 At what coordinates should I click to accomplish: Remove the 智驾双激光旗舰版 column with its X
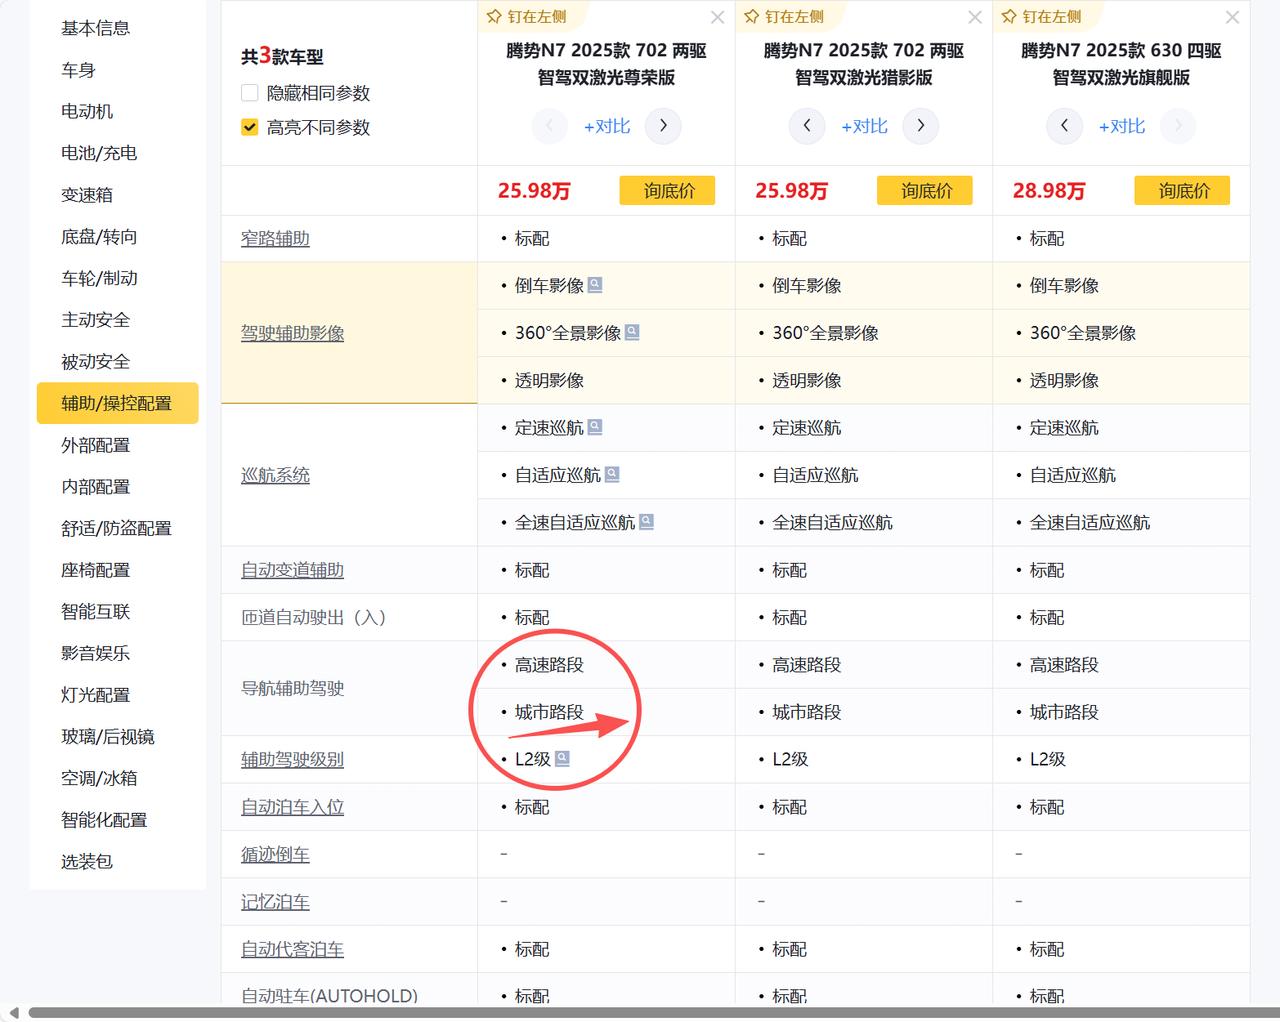pyautogui.click(x=1232, y=17)
